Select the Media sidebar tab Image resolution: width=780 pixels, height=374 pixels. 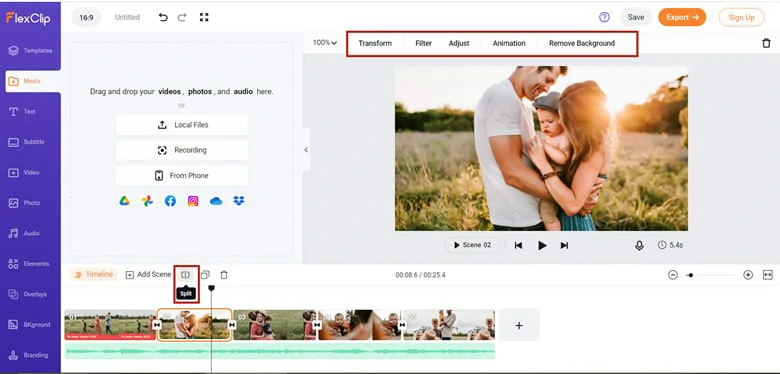(33, 81)
